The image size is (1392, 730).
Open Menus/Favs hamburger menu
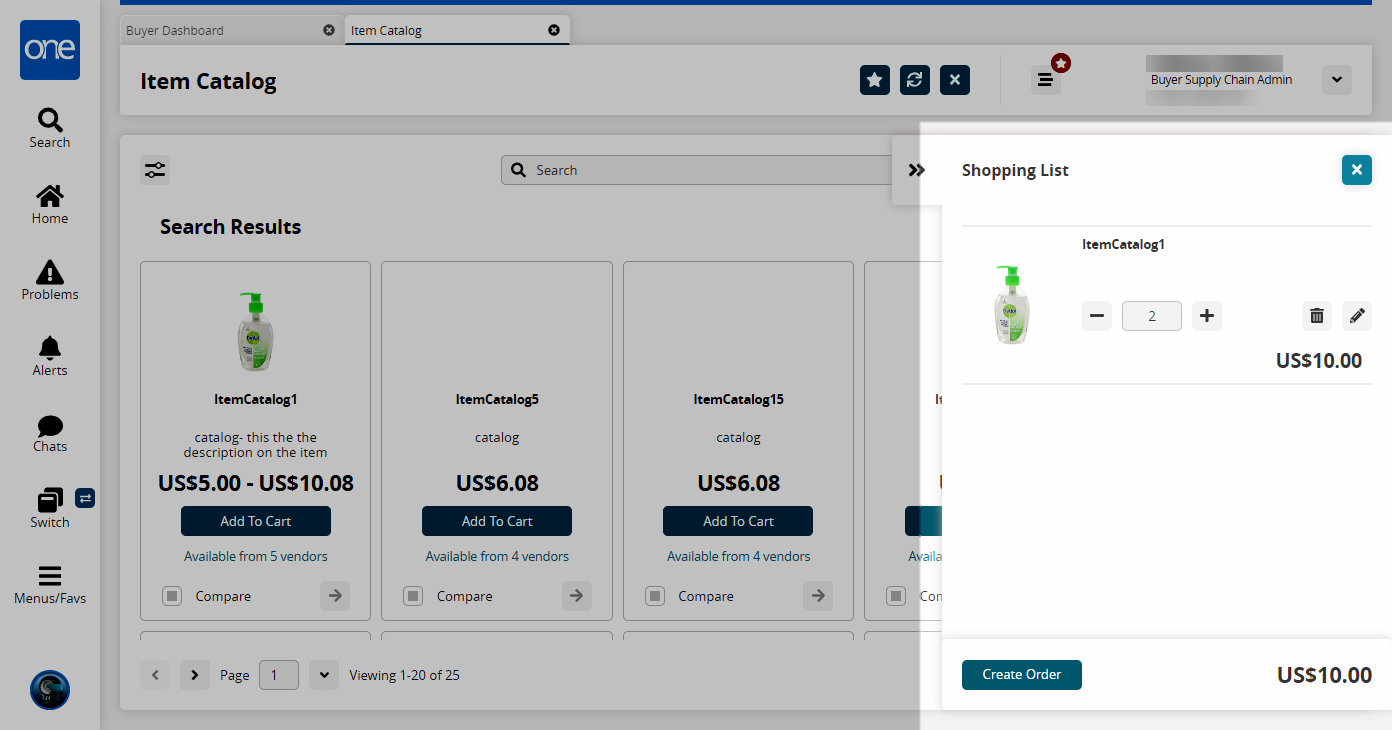point(50,584)
